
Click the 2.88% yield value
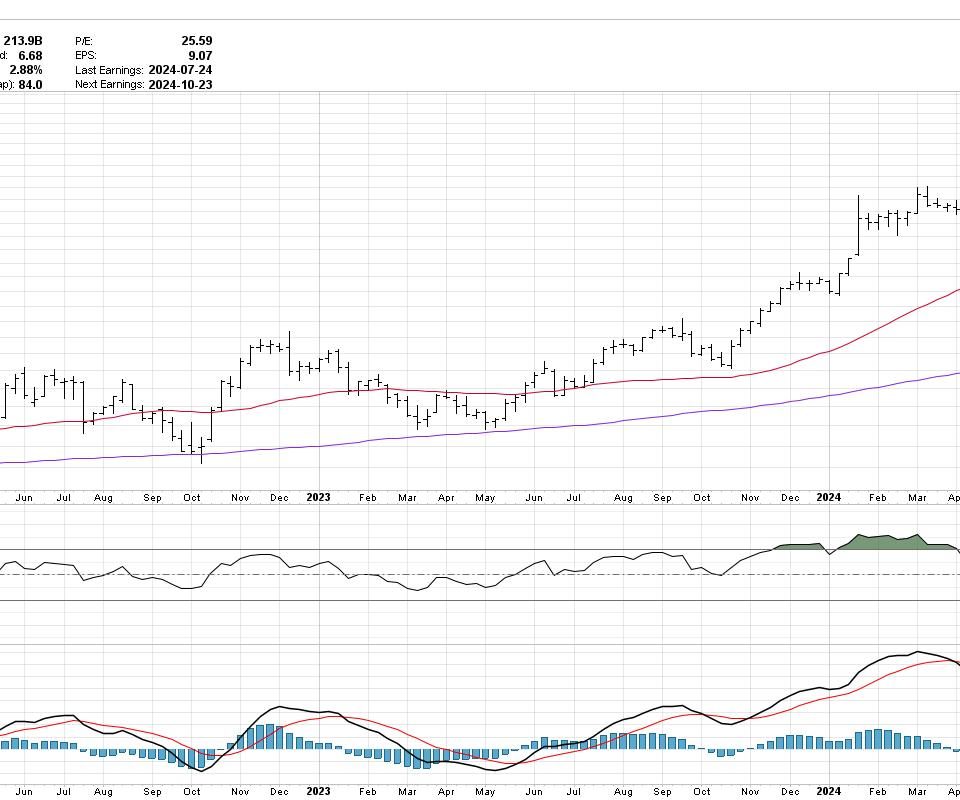[x=26, y=70]
